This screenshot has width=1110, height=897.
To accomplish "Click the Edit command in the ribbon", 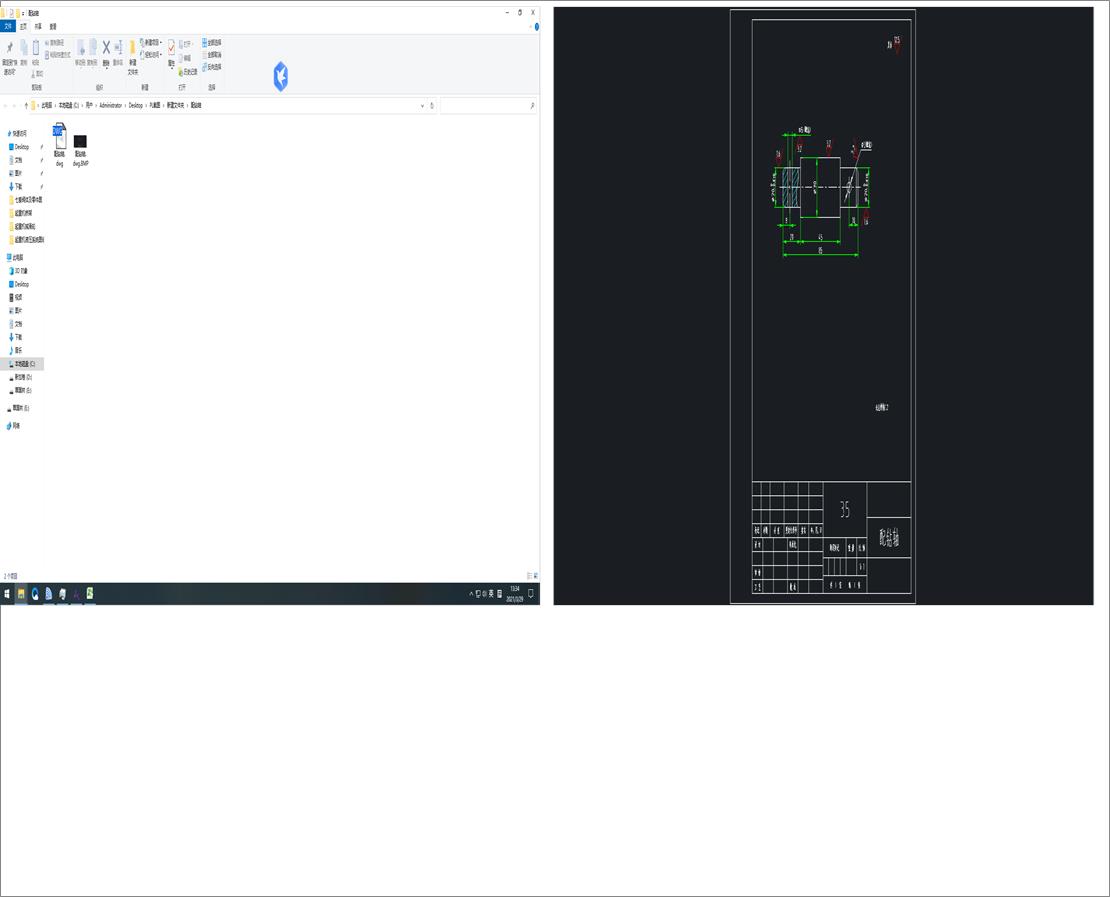I will (185, 58).
